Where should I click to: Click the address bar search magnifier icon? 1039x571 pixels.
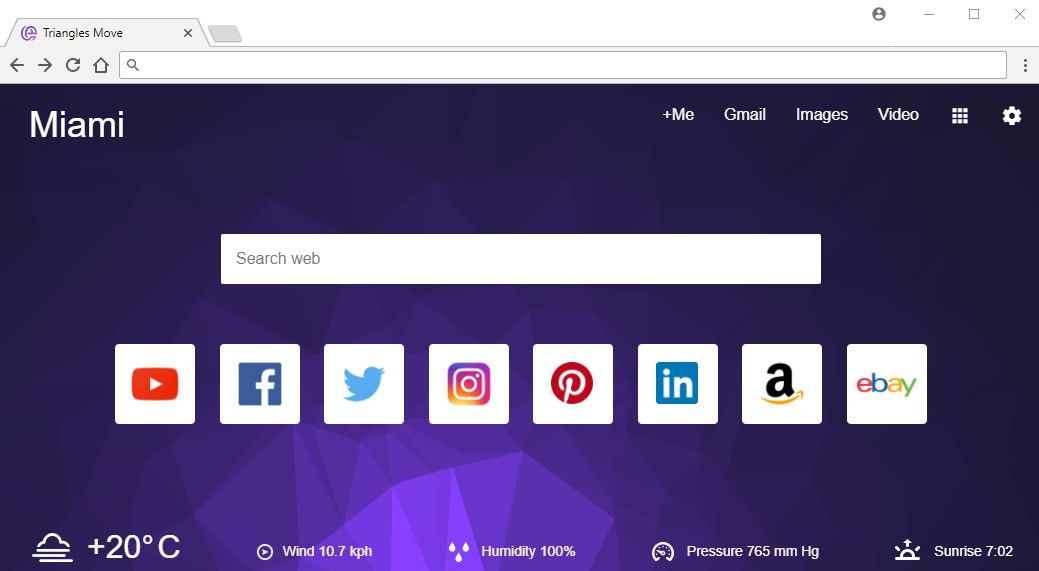pos(133,65)
